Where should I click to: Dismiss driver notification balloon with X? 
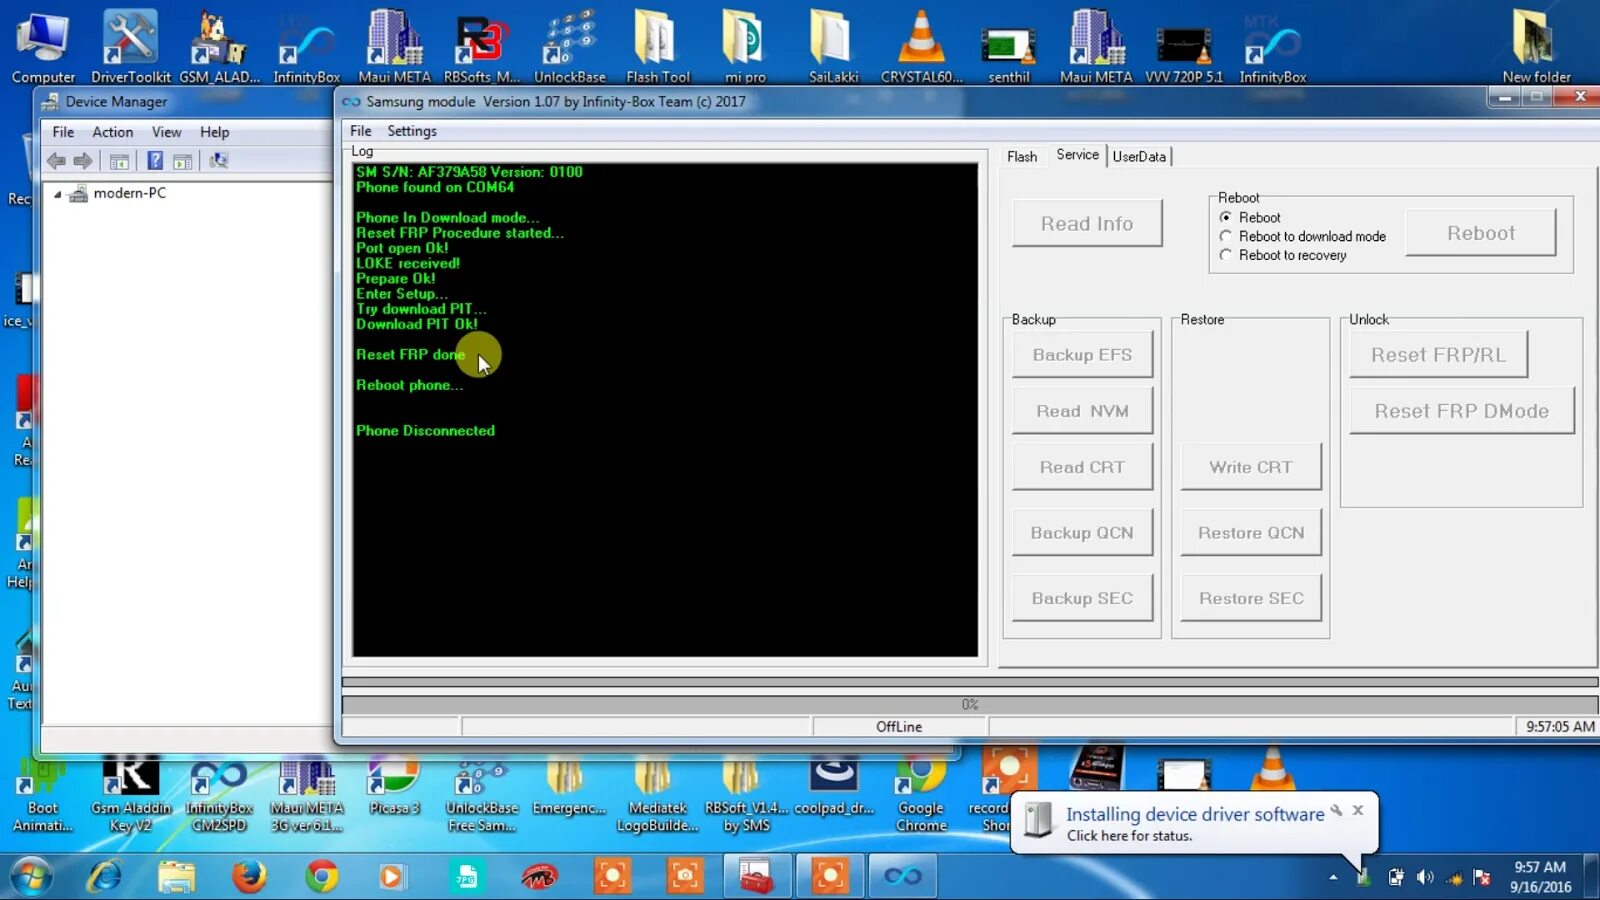pyautogui.click(x=1358, y=810)
